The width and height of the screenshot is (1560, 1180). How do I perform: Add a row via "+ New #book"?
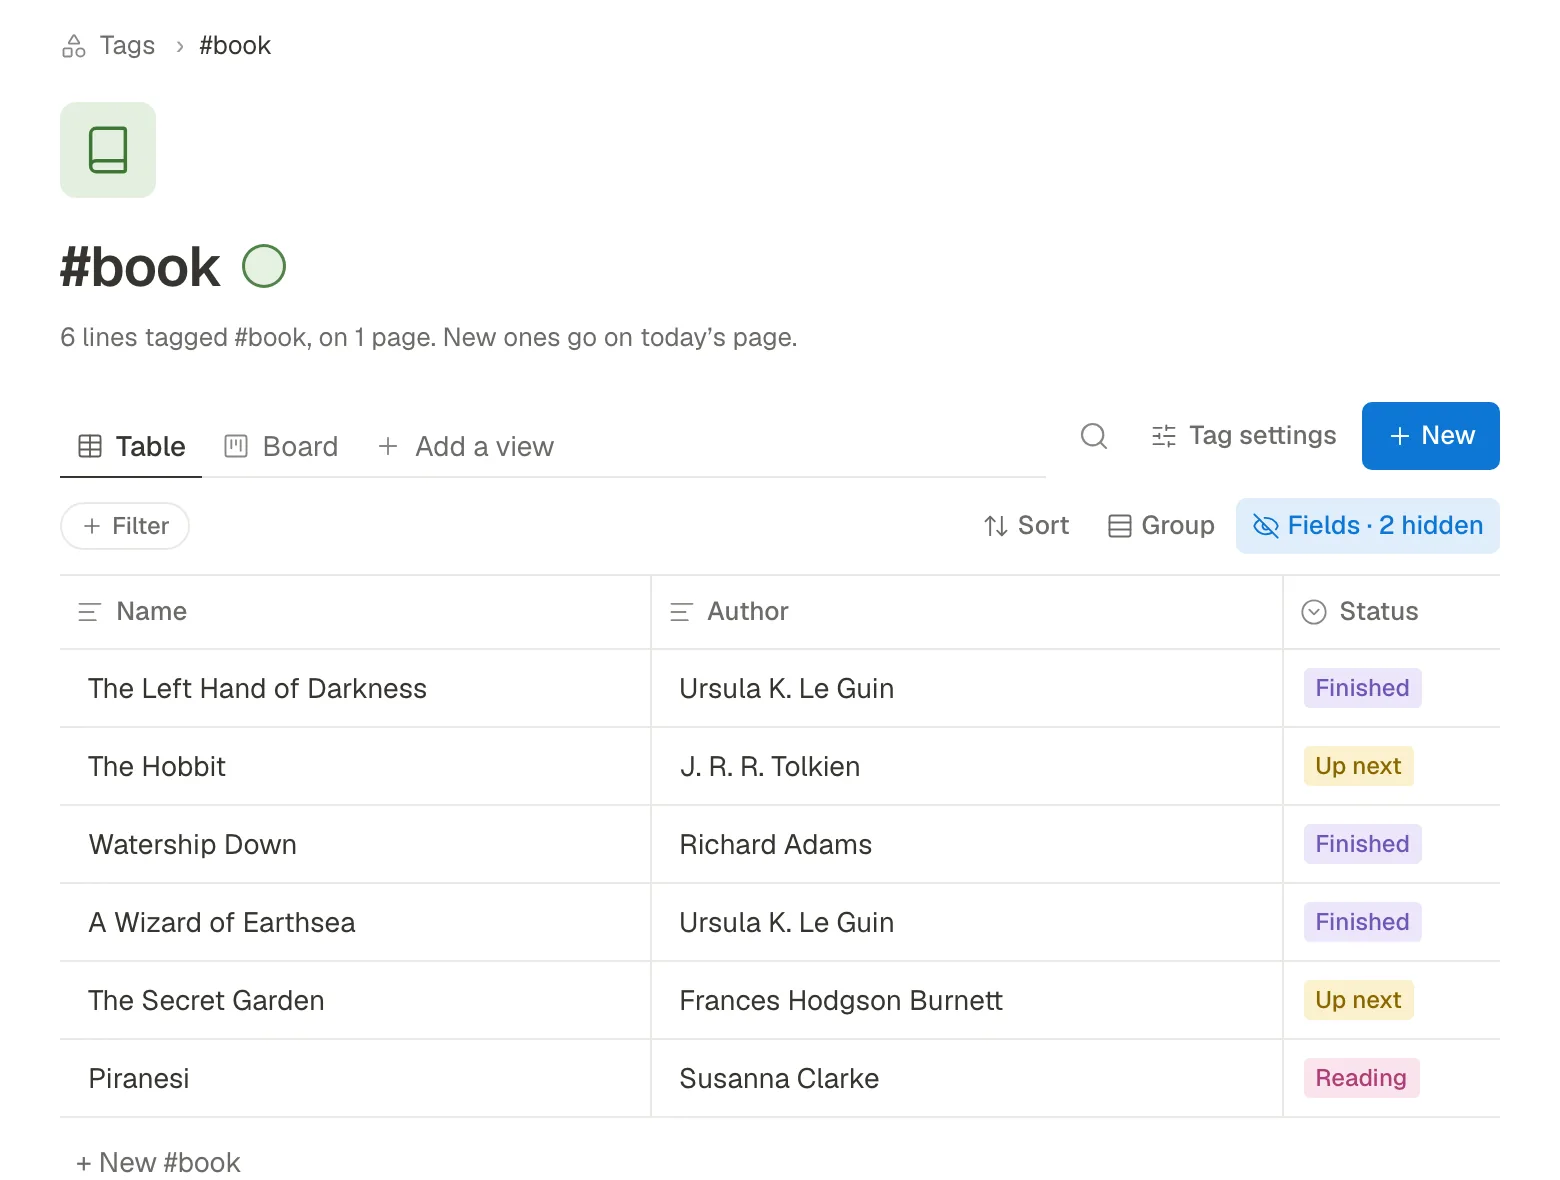(x=159, y=1162)
